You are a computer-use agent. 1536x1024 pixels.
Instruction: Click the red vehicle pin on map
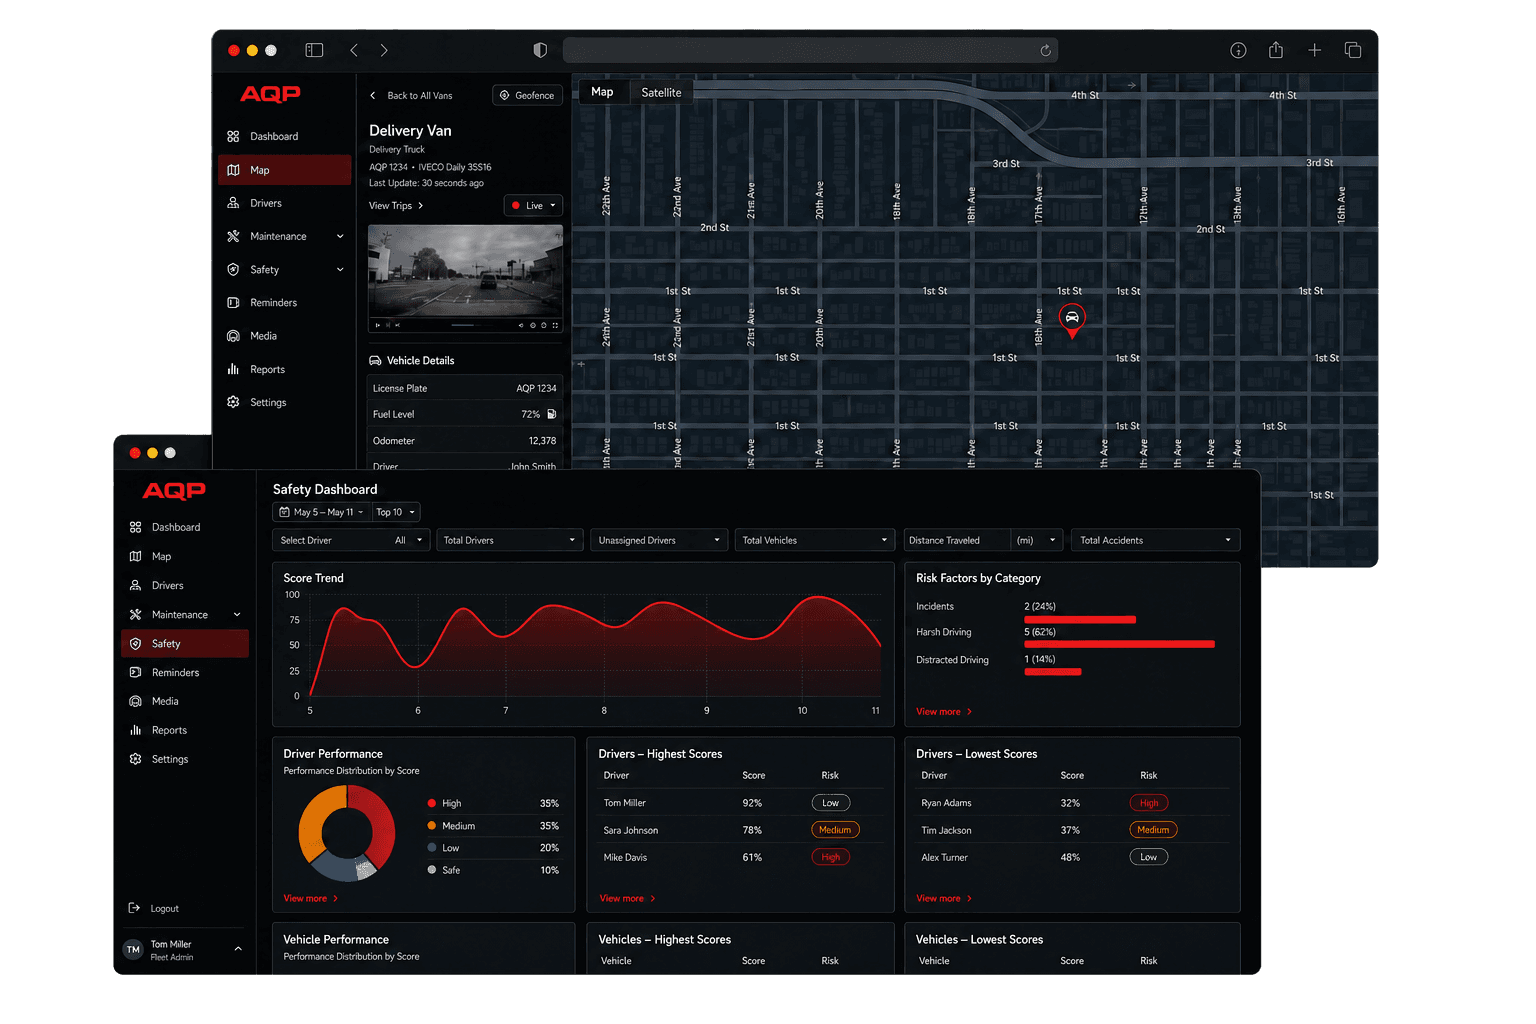click(x=1071, y=320)
